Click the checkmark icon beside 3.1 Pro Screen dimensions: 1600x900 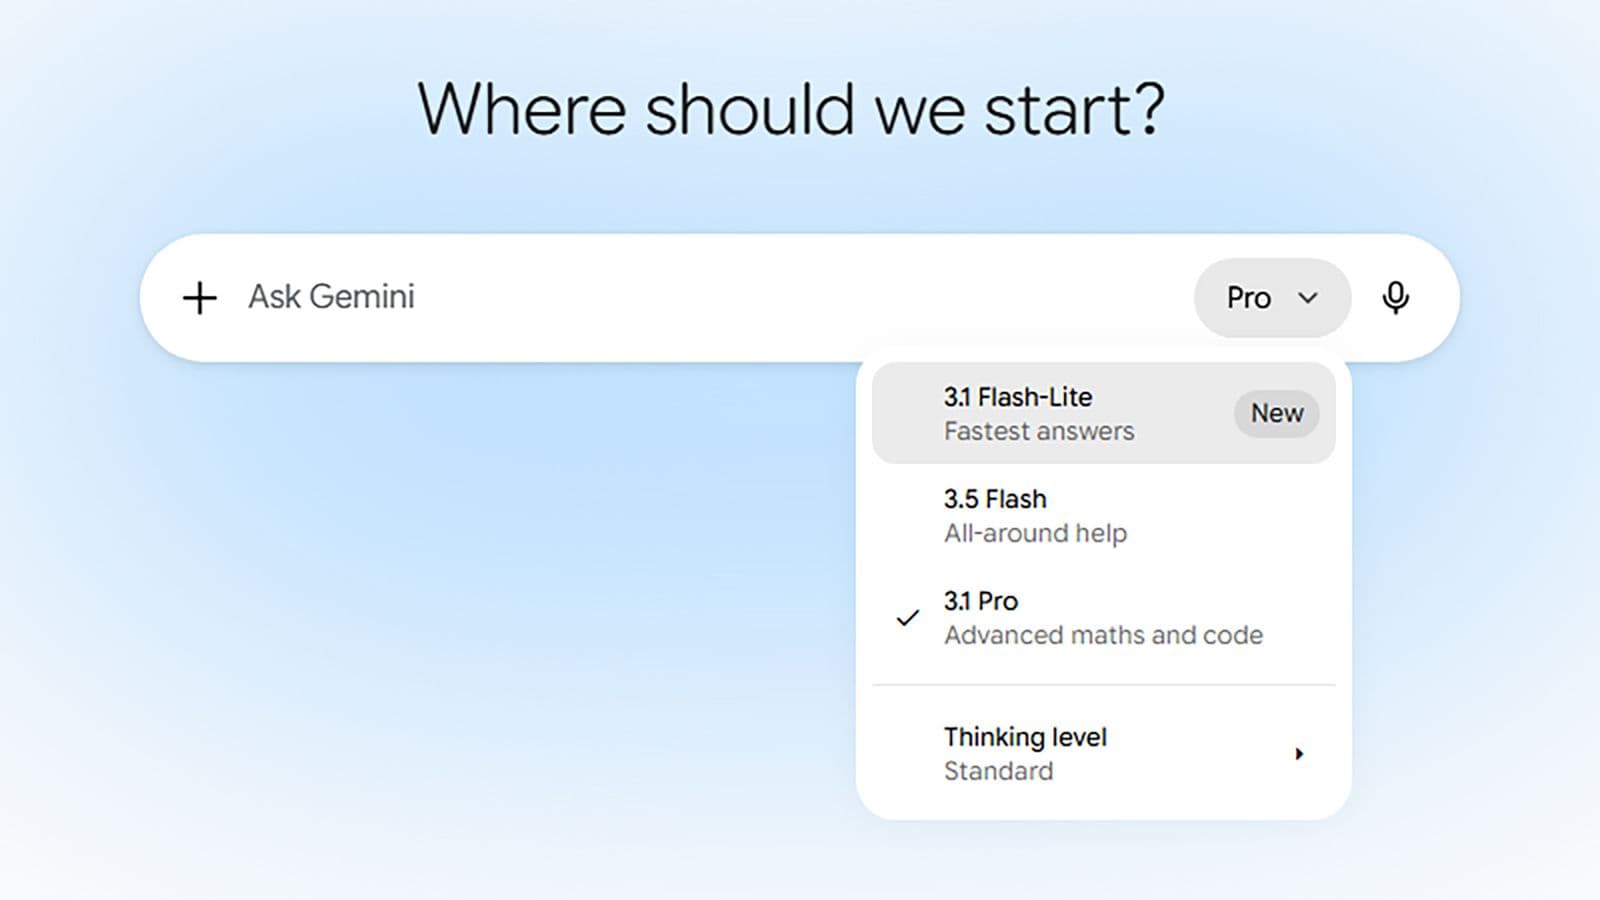[x=907, y=618]
